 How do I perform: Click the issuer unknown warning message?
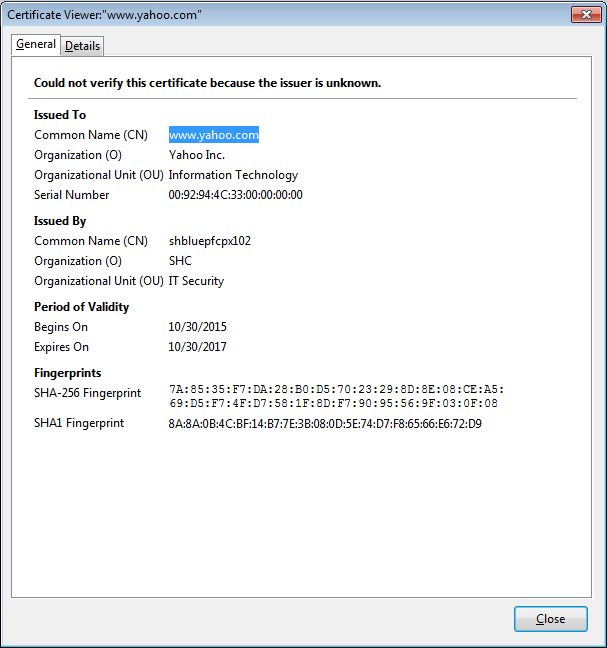[207, 83]
